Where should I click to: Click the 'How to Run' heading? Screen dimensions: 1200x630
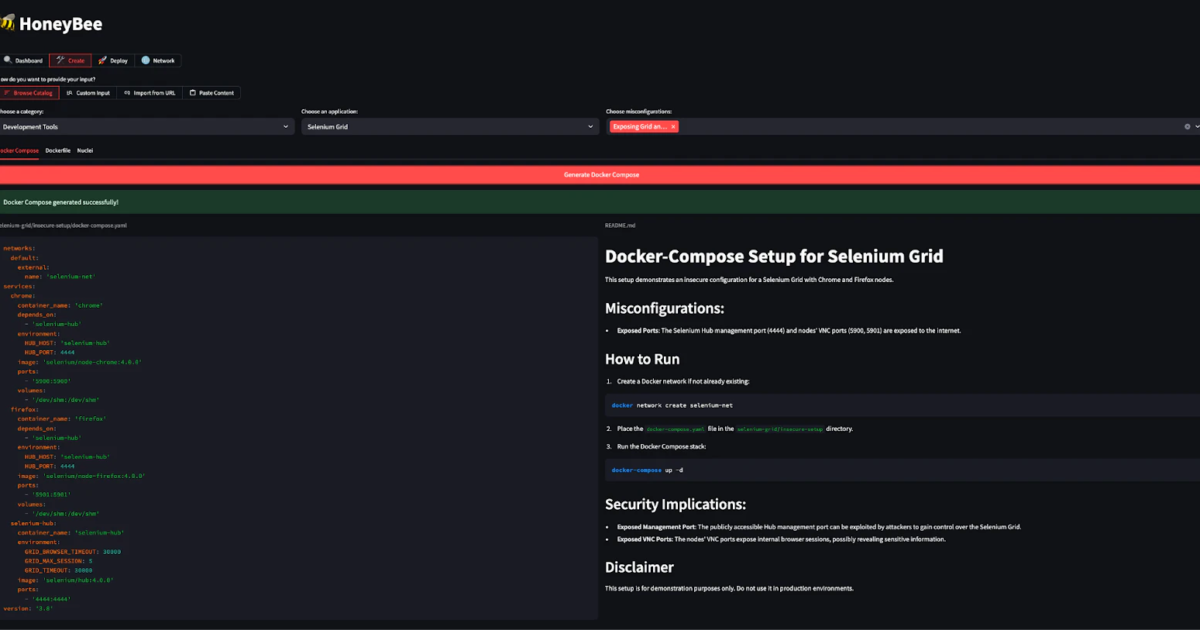pos(640,359)
